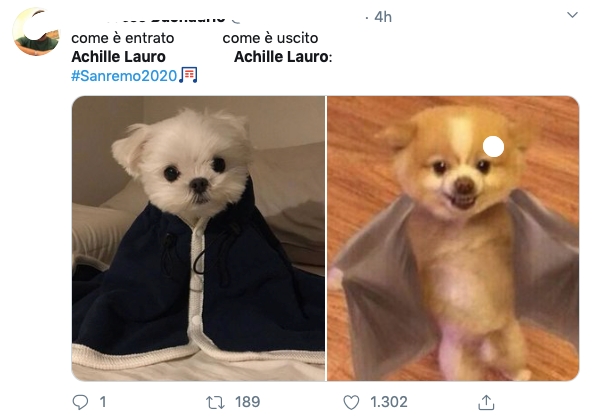Click the 4h timestamp link

[x=383, y=17]
